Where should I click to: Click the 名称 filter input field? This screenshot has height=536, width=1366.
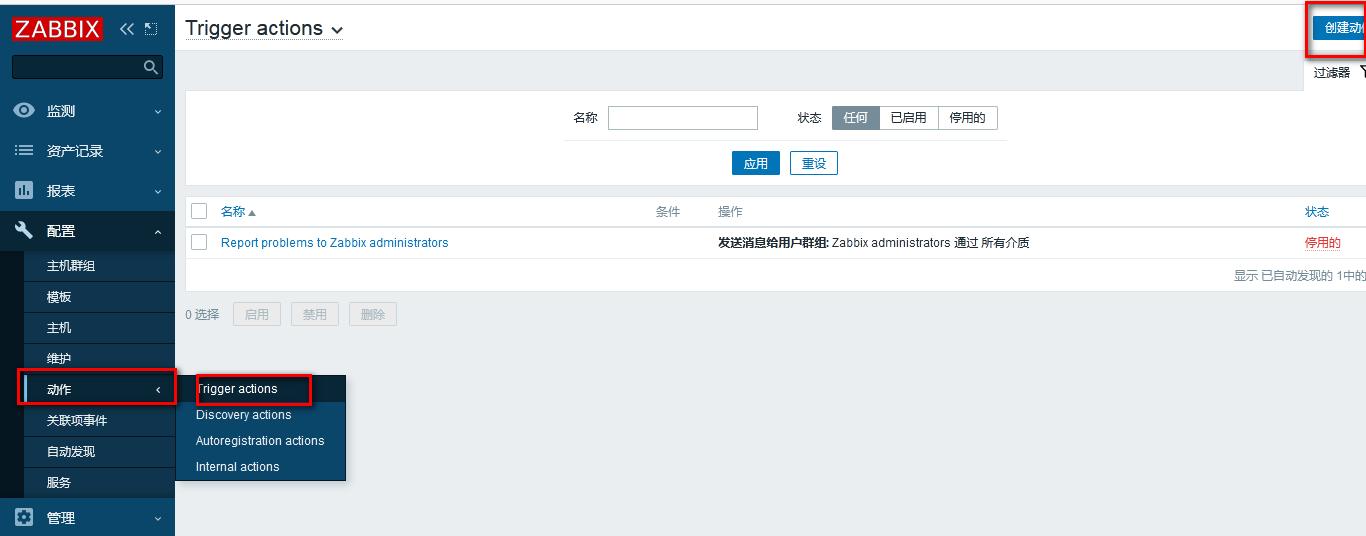tap(683, 118)
